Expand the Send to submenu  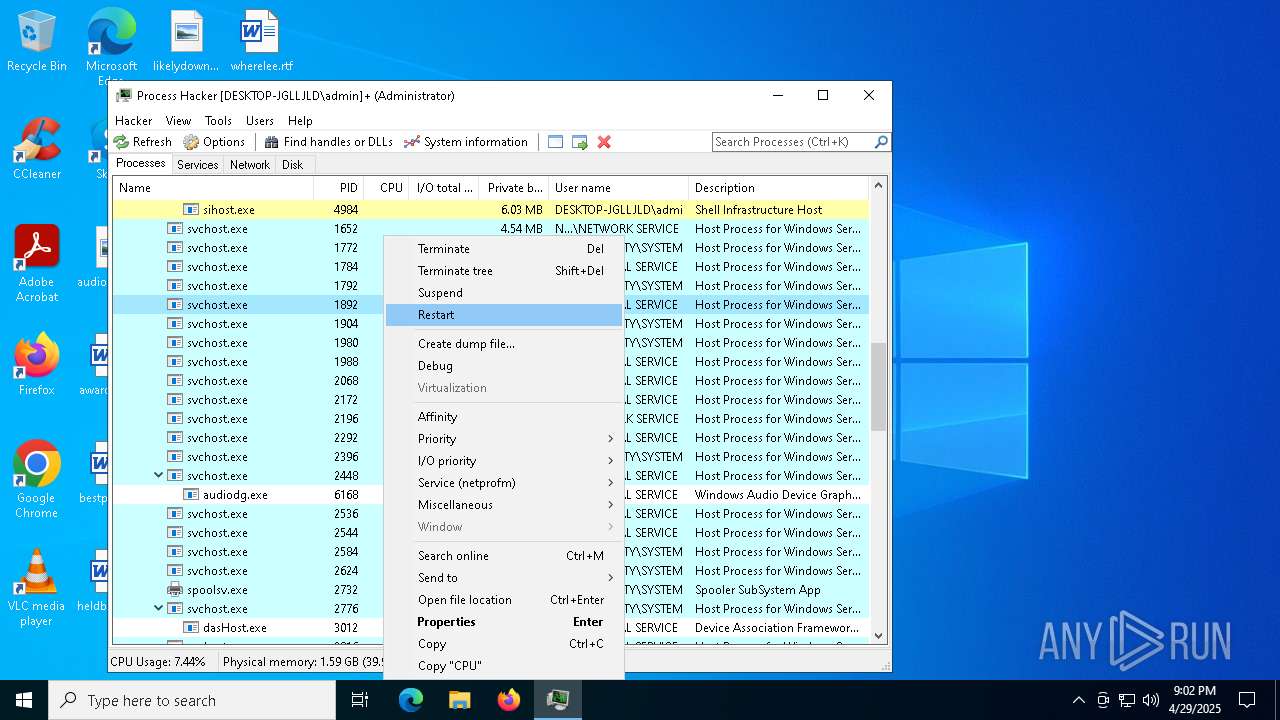tap(504, 578)
